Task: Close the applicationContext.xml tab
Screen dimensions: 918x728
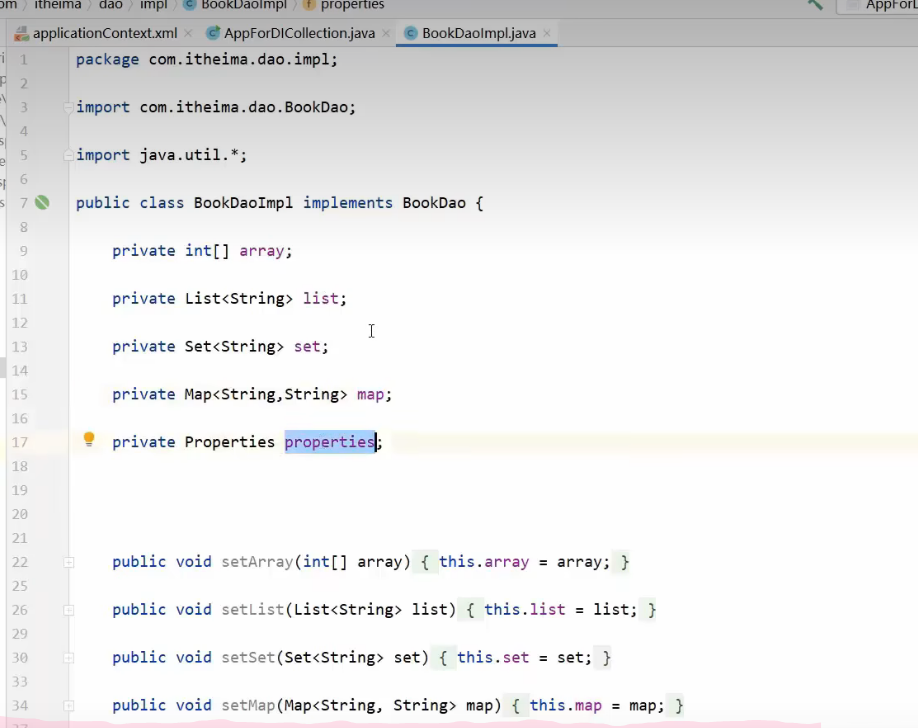Action: [188, 34]
